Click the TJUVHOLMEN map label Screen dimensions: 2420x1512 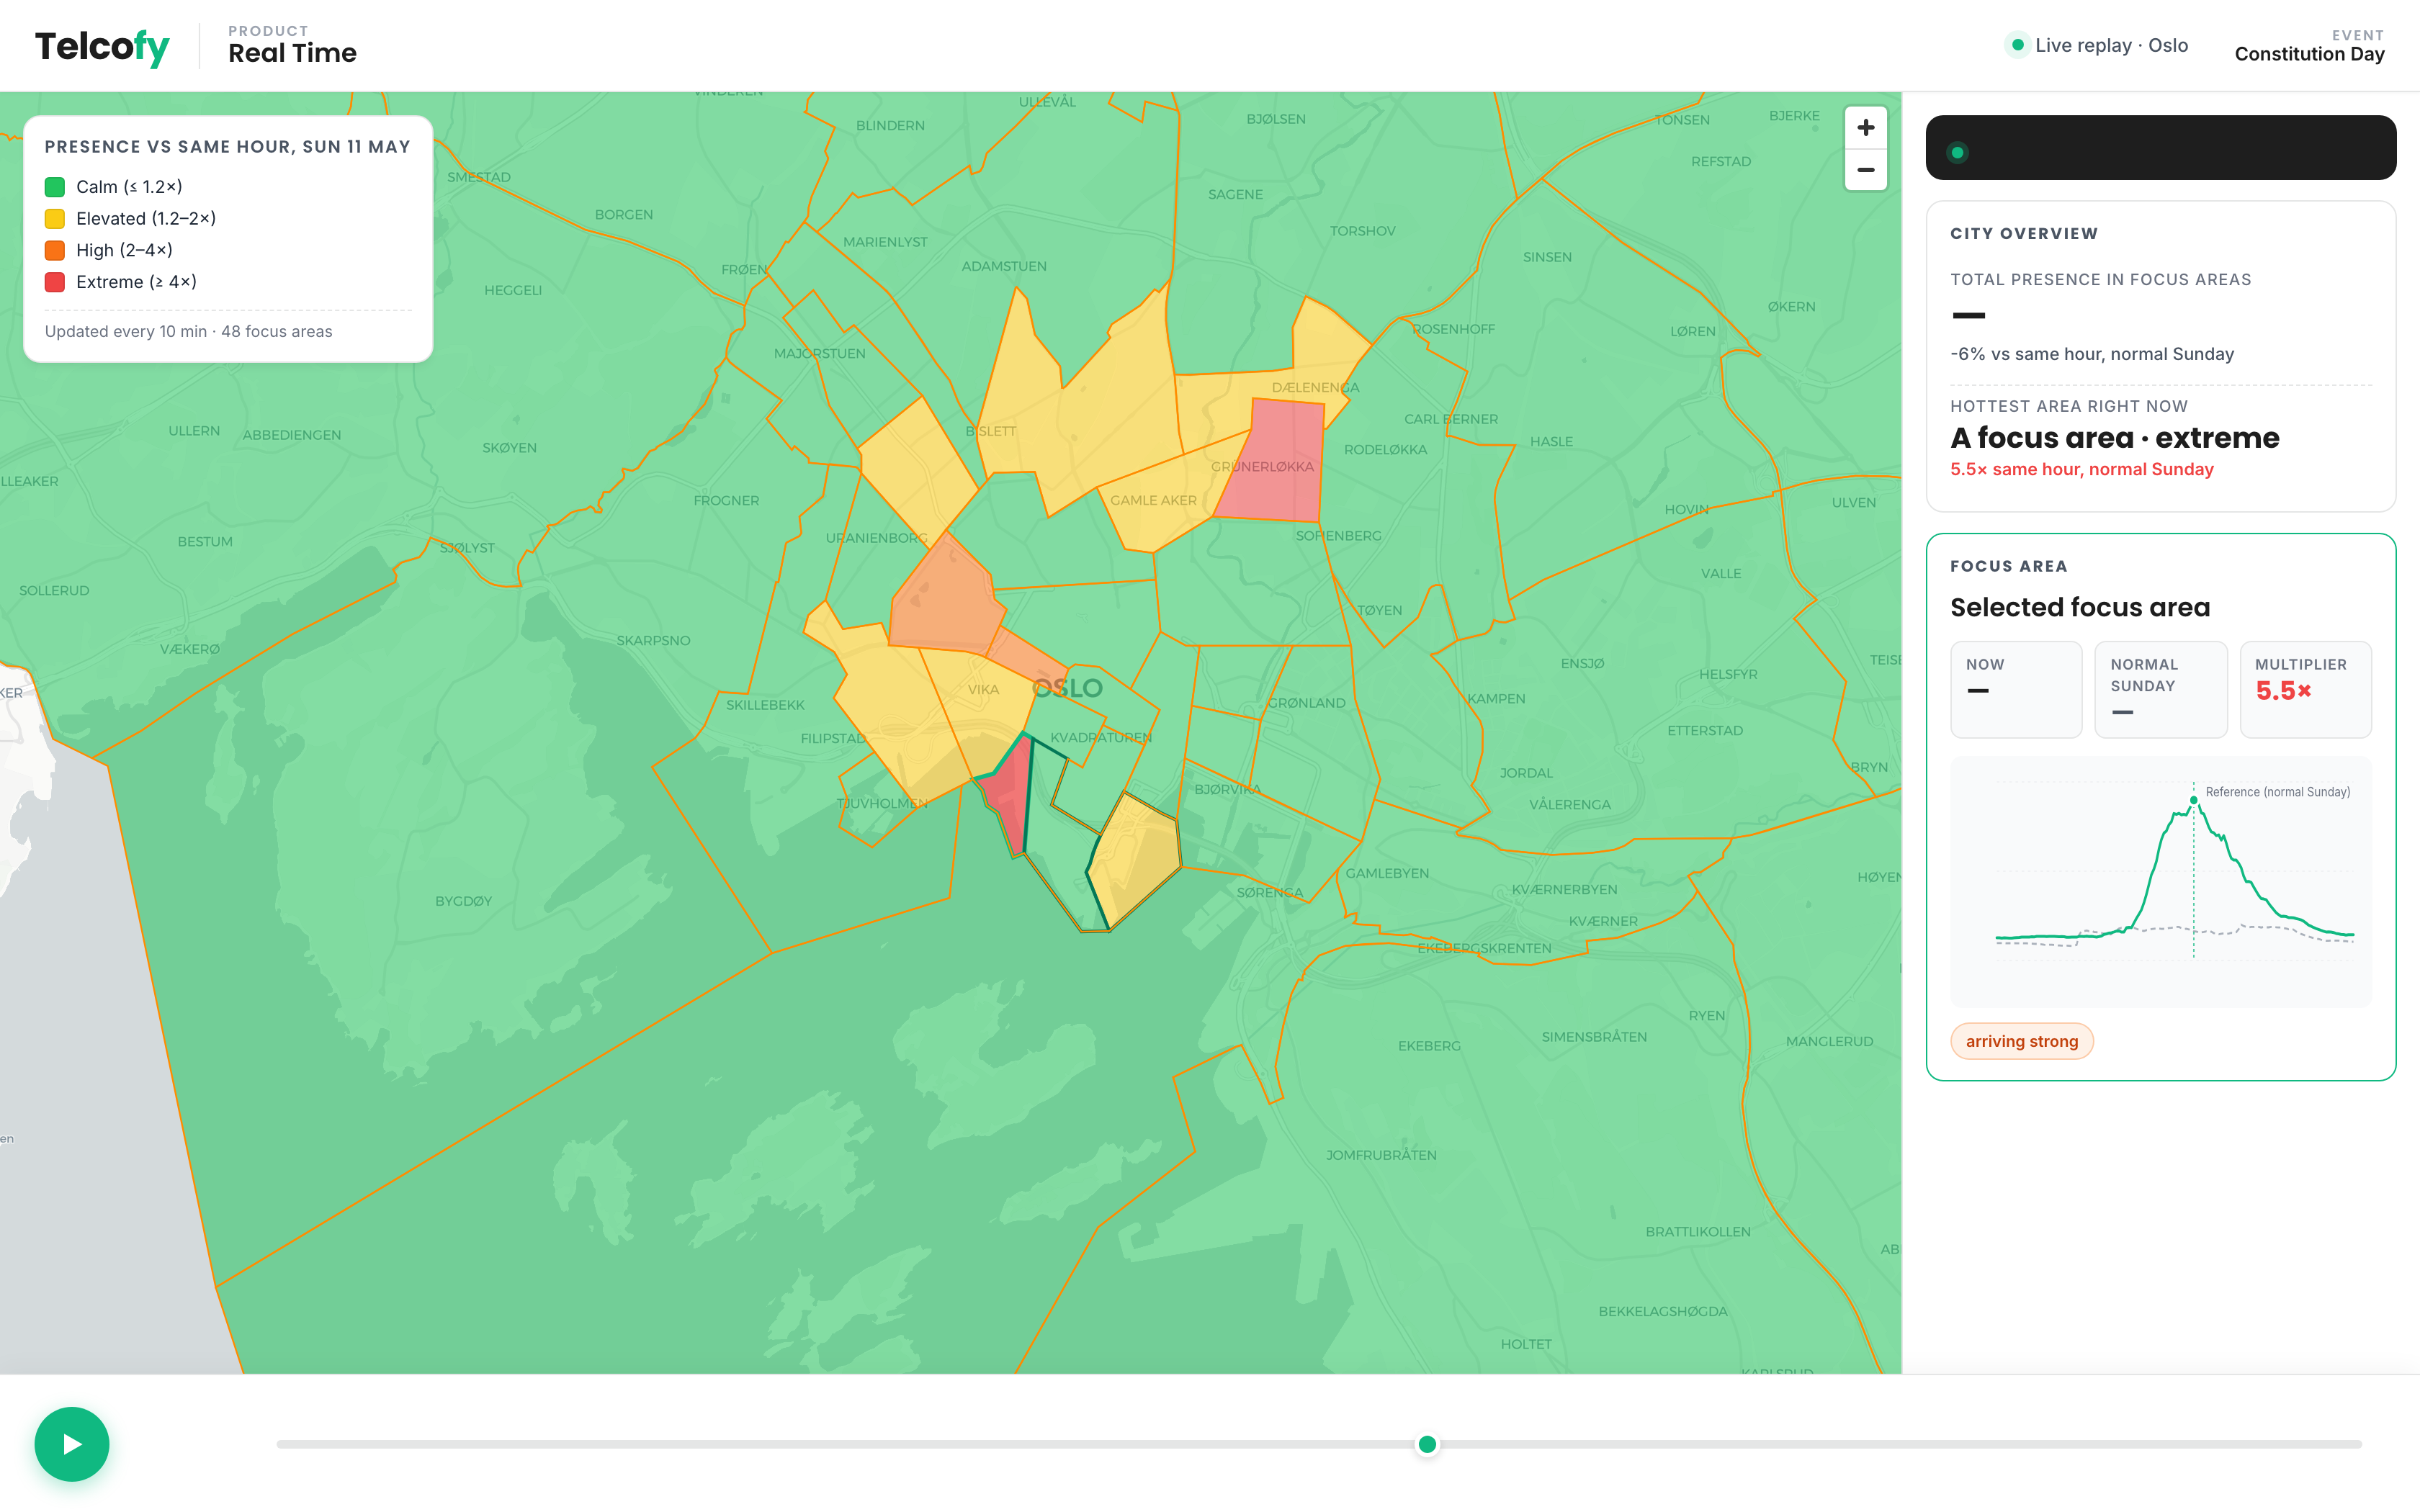(882, 803)
